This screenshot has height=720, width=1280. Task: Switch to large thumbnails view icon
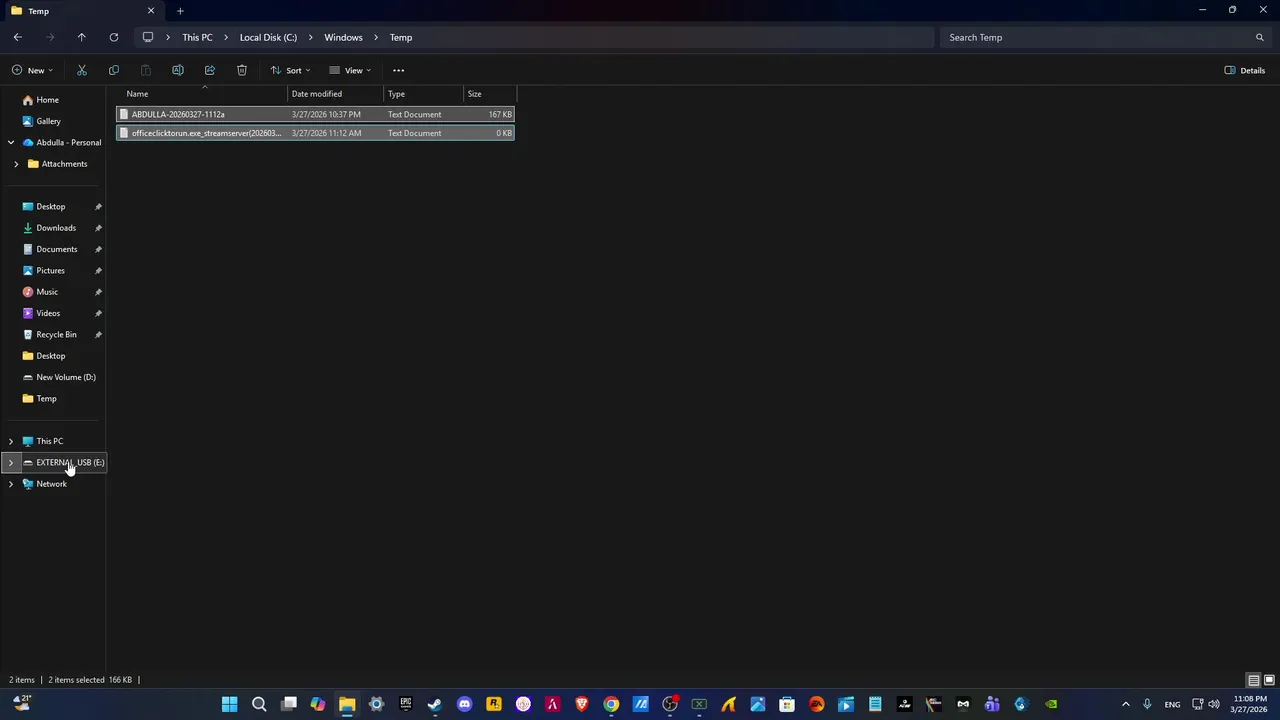[1269, 680]
